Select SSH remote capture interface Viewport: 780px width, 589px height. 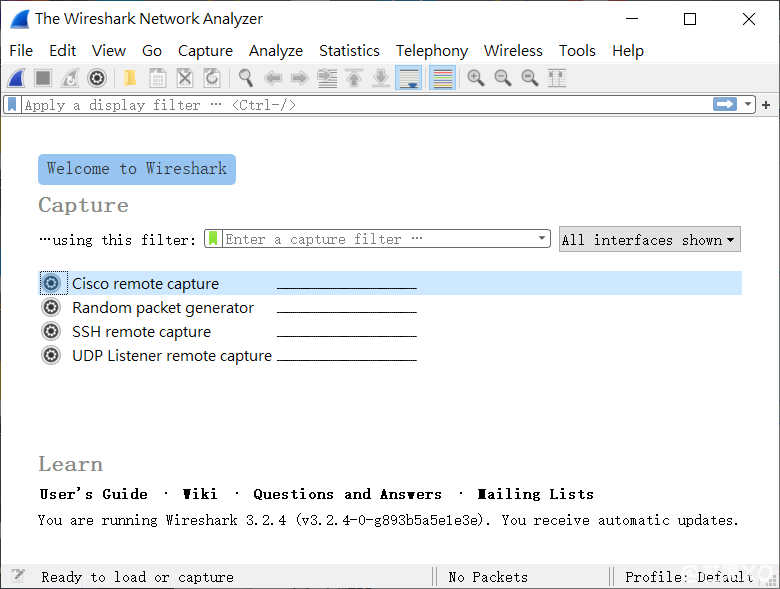click(x=390, y=331)
